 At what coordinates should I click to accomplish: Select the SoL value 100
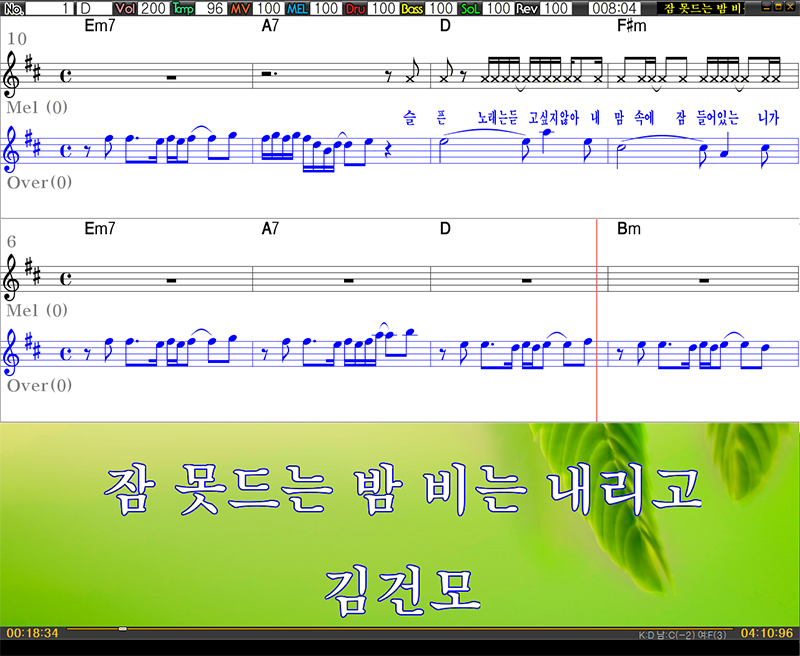point(498,8)
